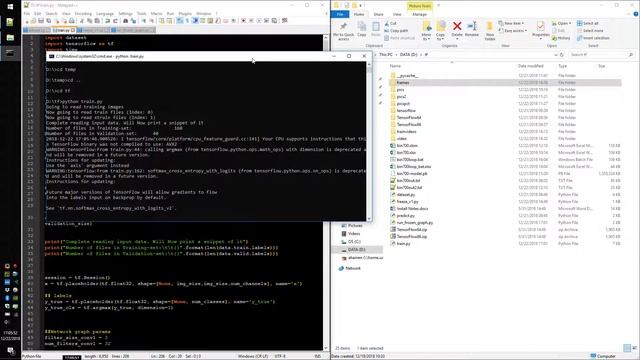This screenshot has height=360, width=640.
Task: Click Select none in Explorer ribbon
Action: click(x=590, y=31)
